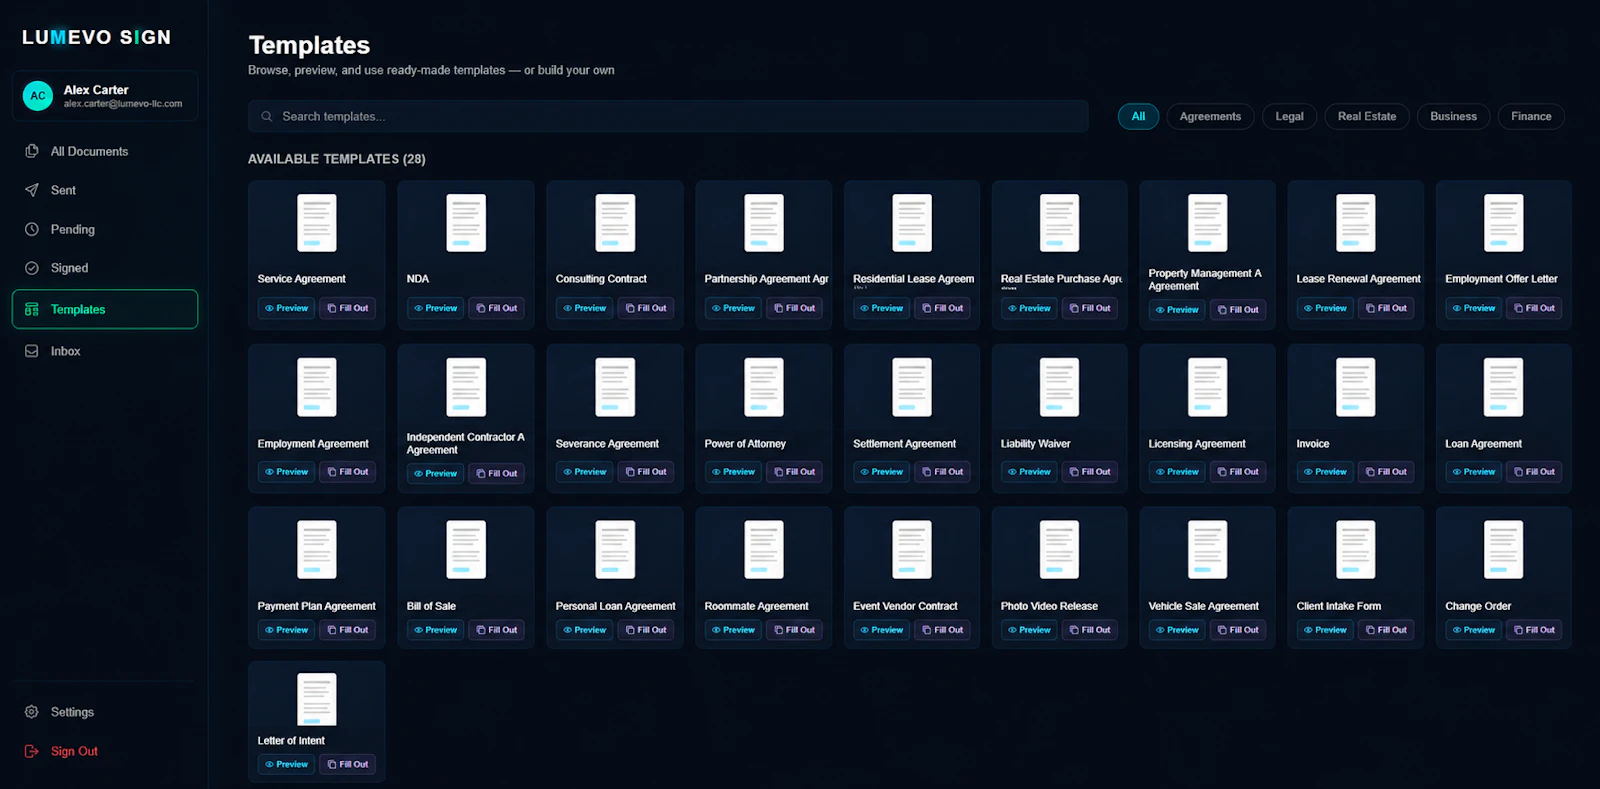This screenshot has width=1600, height=789.
Task: Click the Bill of Sale document thumbnail
Action: [466, 550]
